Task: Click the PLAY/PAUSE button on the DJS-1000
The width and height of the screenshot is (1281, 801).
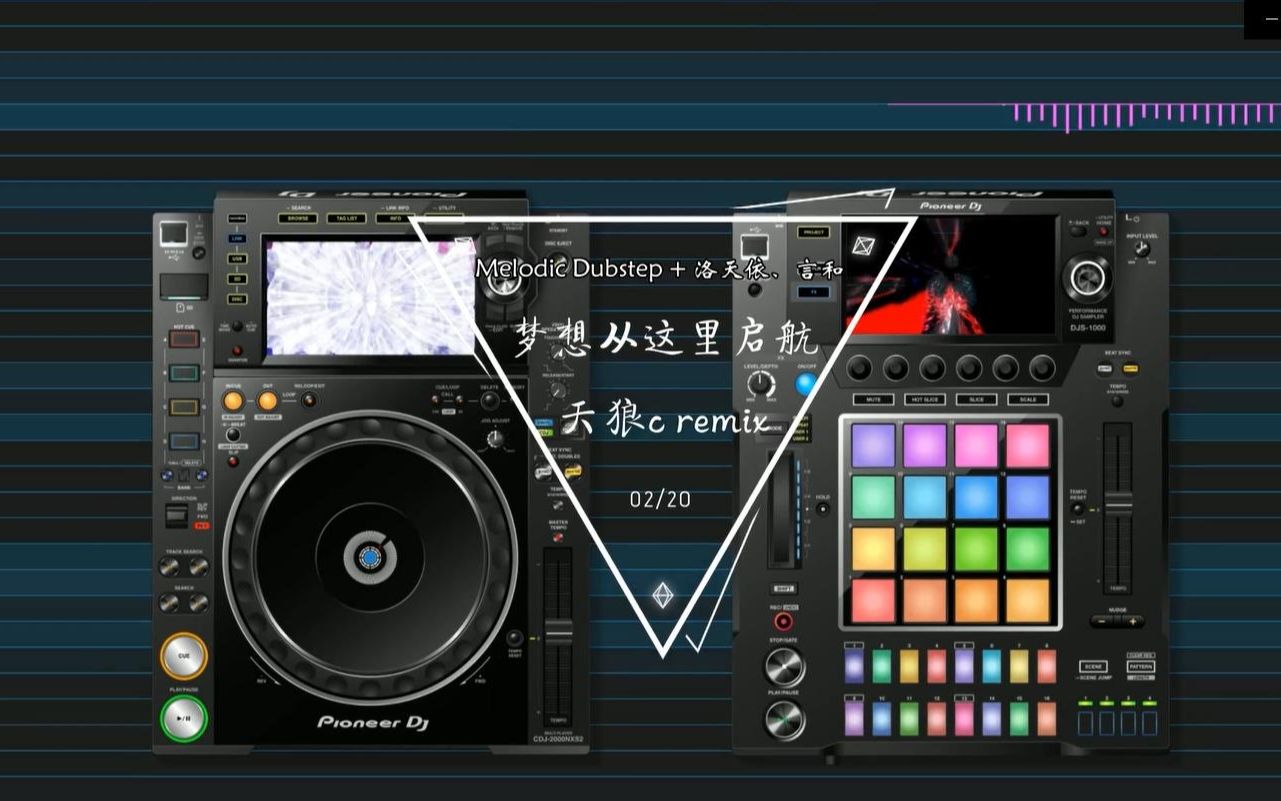Action: click(785, 720)
